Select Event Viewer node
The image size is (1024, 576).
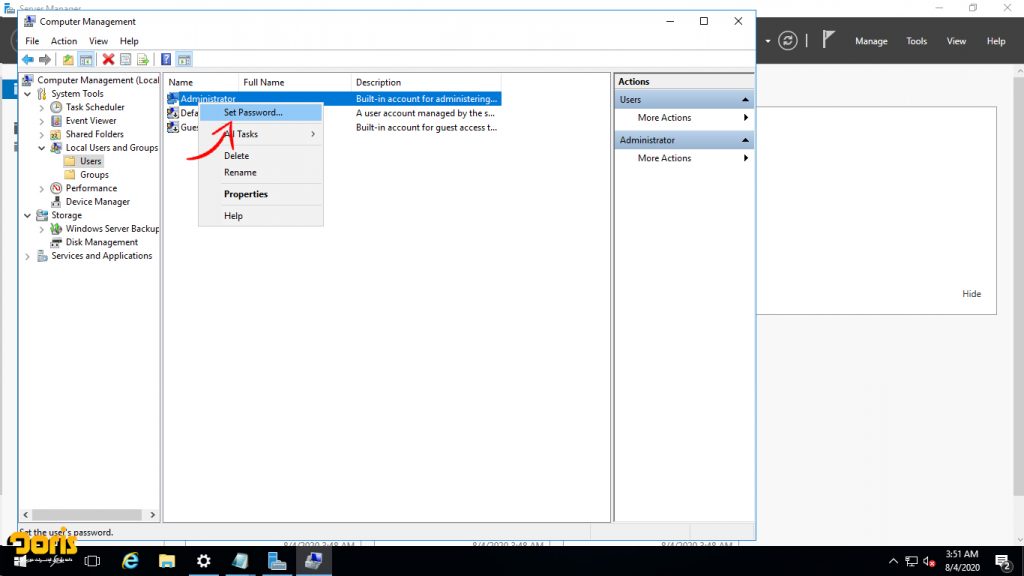(91, 121)
